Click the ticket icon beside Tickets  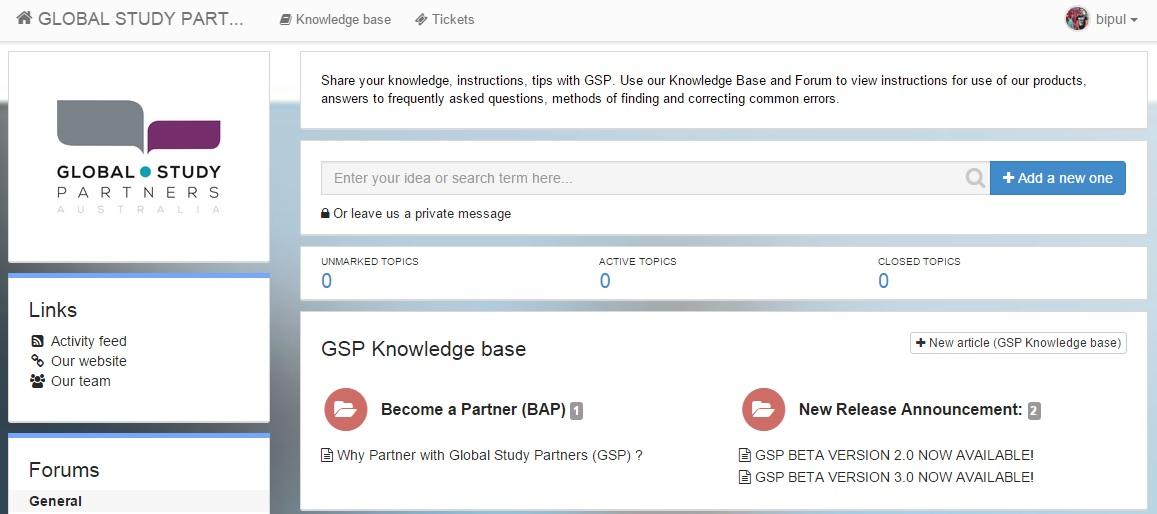[421, 20]
